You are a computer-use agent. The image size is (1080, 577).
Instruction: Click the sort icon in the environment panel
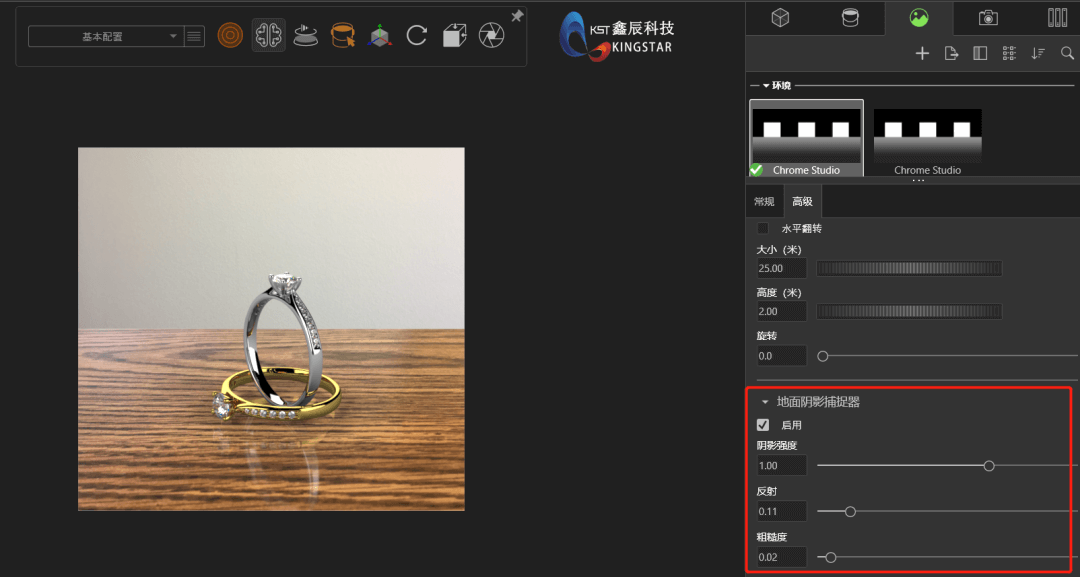click(x=1038, y=53)
